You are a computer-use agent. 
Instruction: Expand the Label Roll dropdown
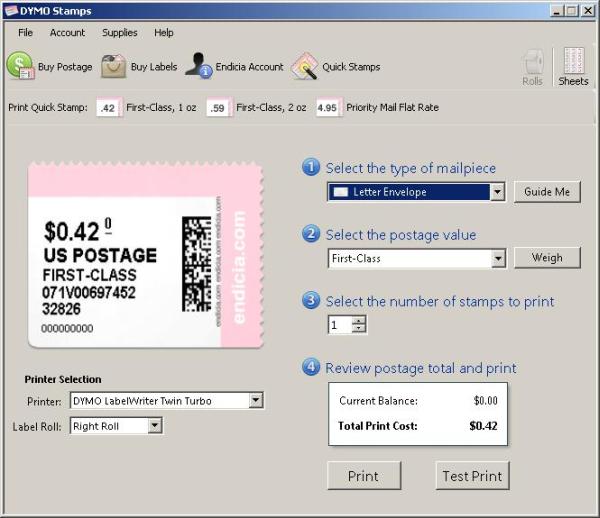click(x=155, y=426)
